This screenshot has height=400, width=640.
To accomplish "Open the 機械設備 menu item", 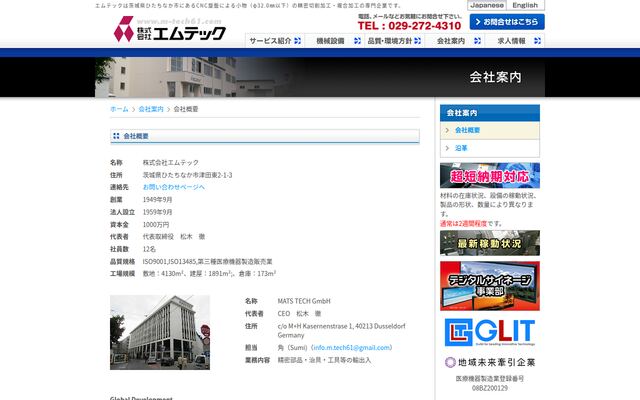I will click(x=335, y=41).
